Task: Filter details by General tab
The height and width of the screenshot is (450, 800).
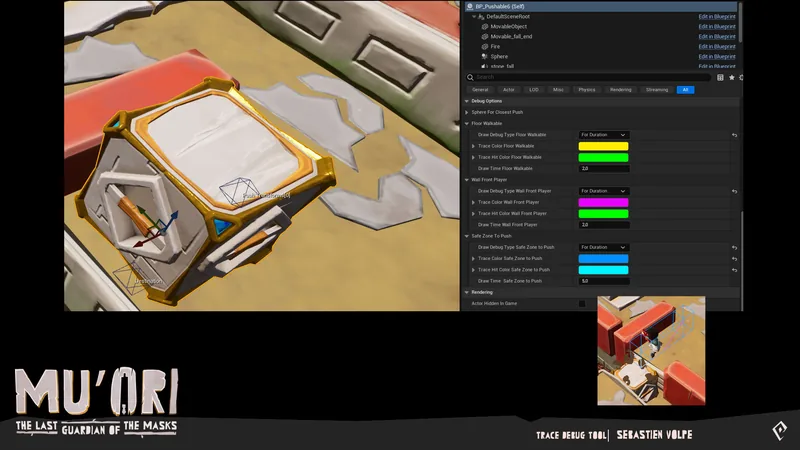Action: [480, 90]
